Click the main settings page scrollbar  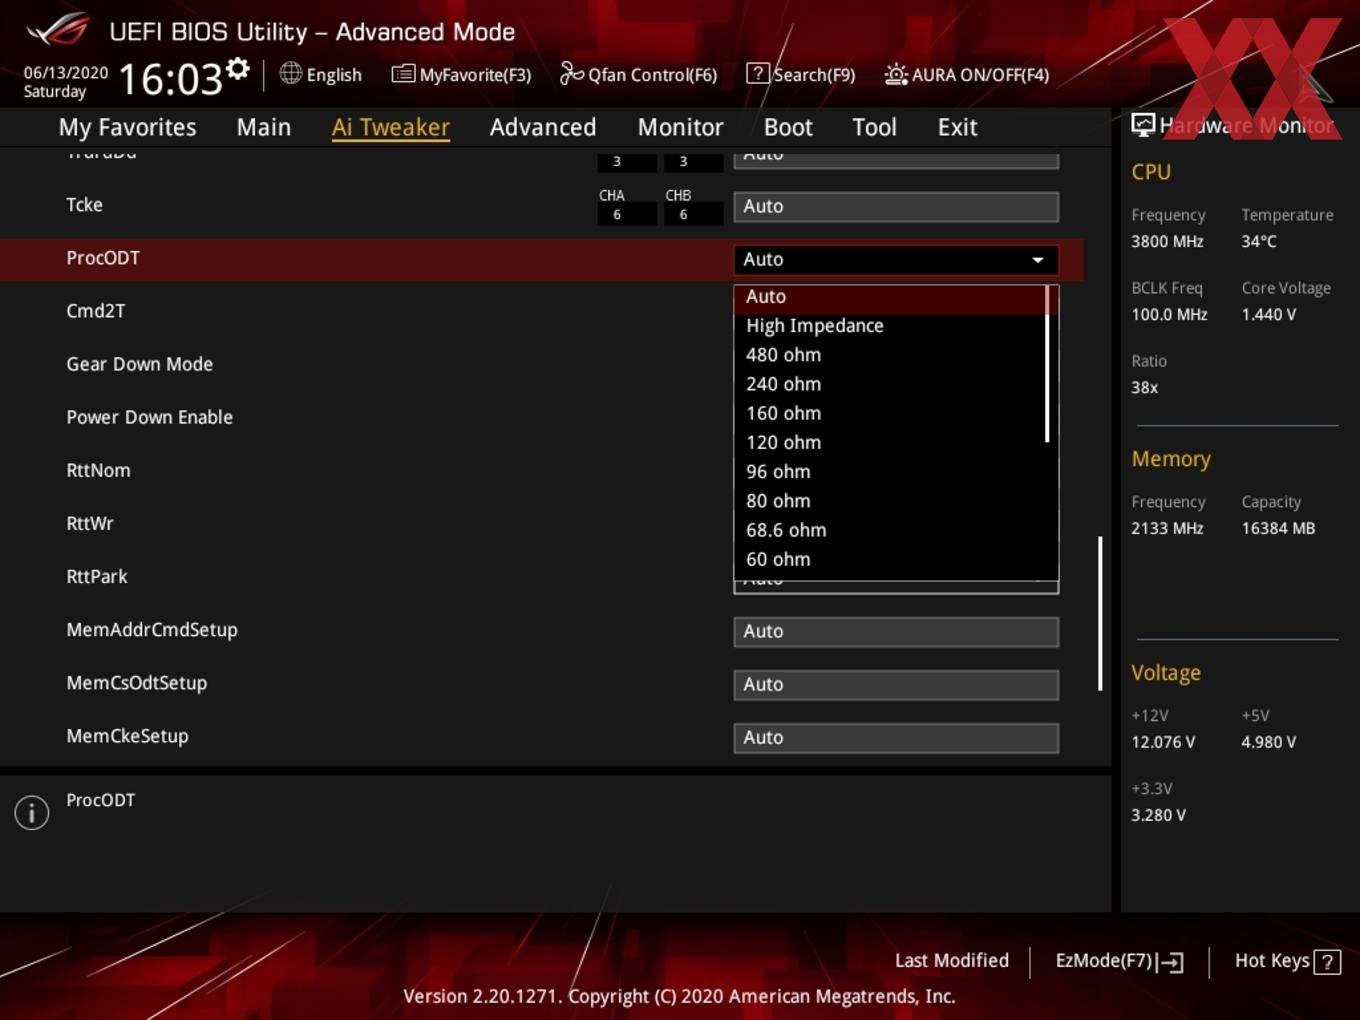[x=1100, y=613]
